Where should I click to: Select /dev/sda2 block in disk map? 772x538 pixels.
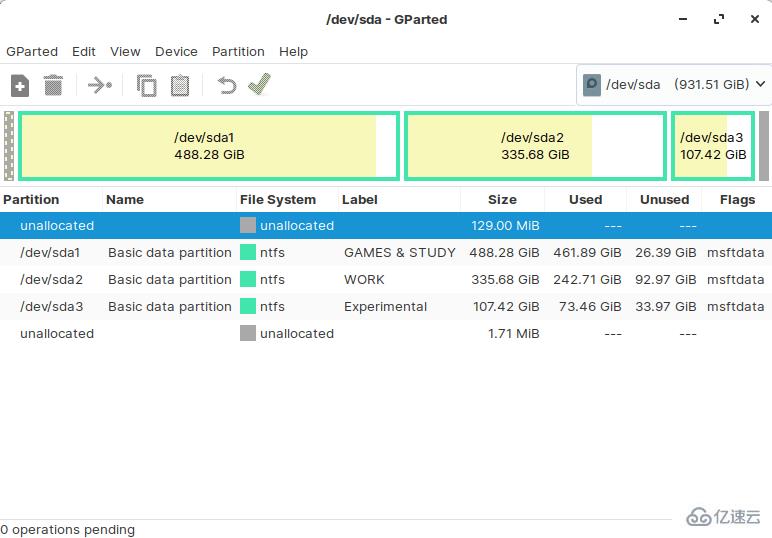tap(535, 146)
